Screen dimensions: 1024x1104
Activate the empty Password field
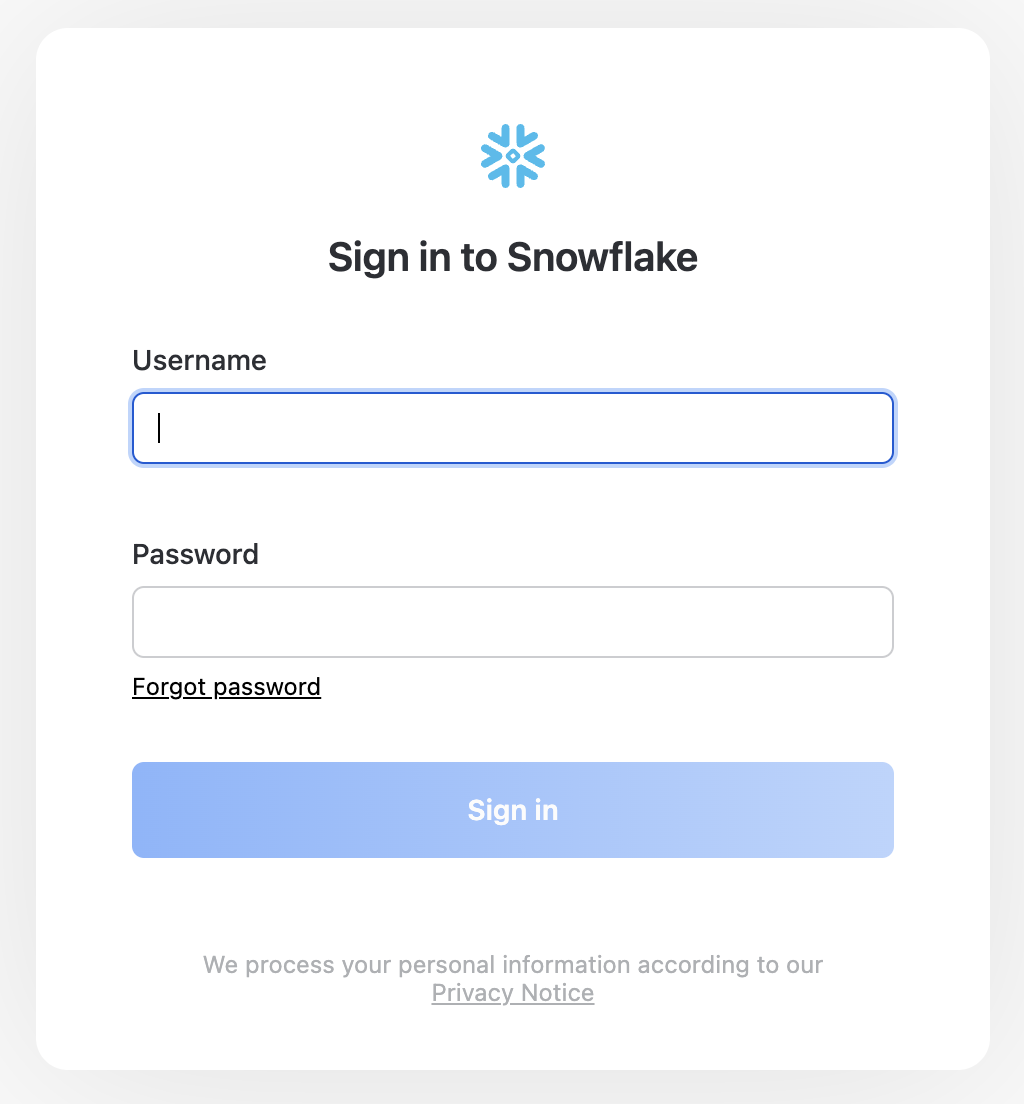(x=512, y=622)
